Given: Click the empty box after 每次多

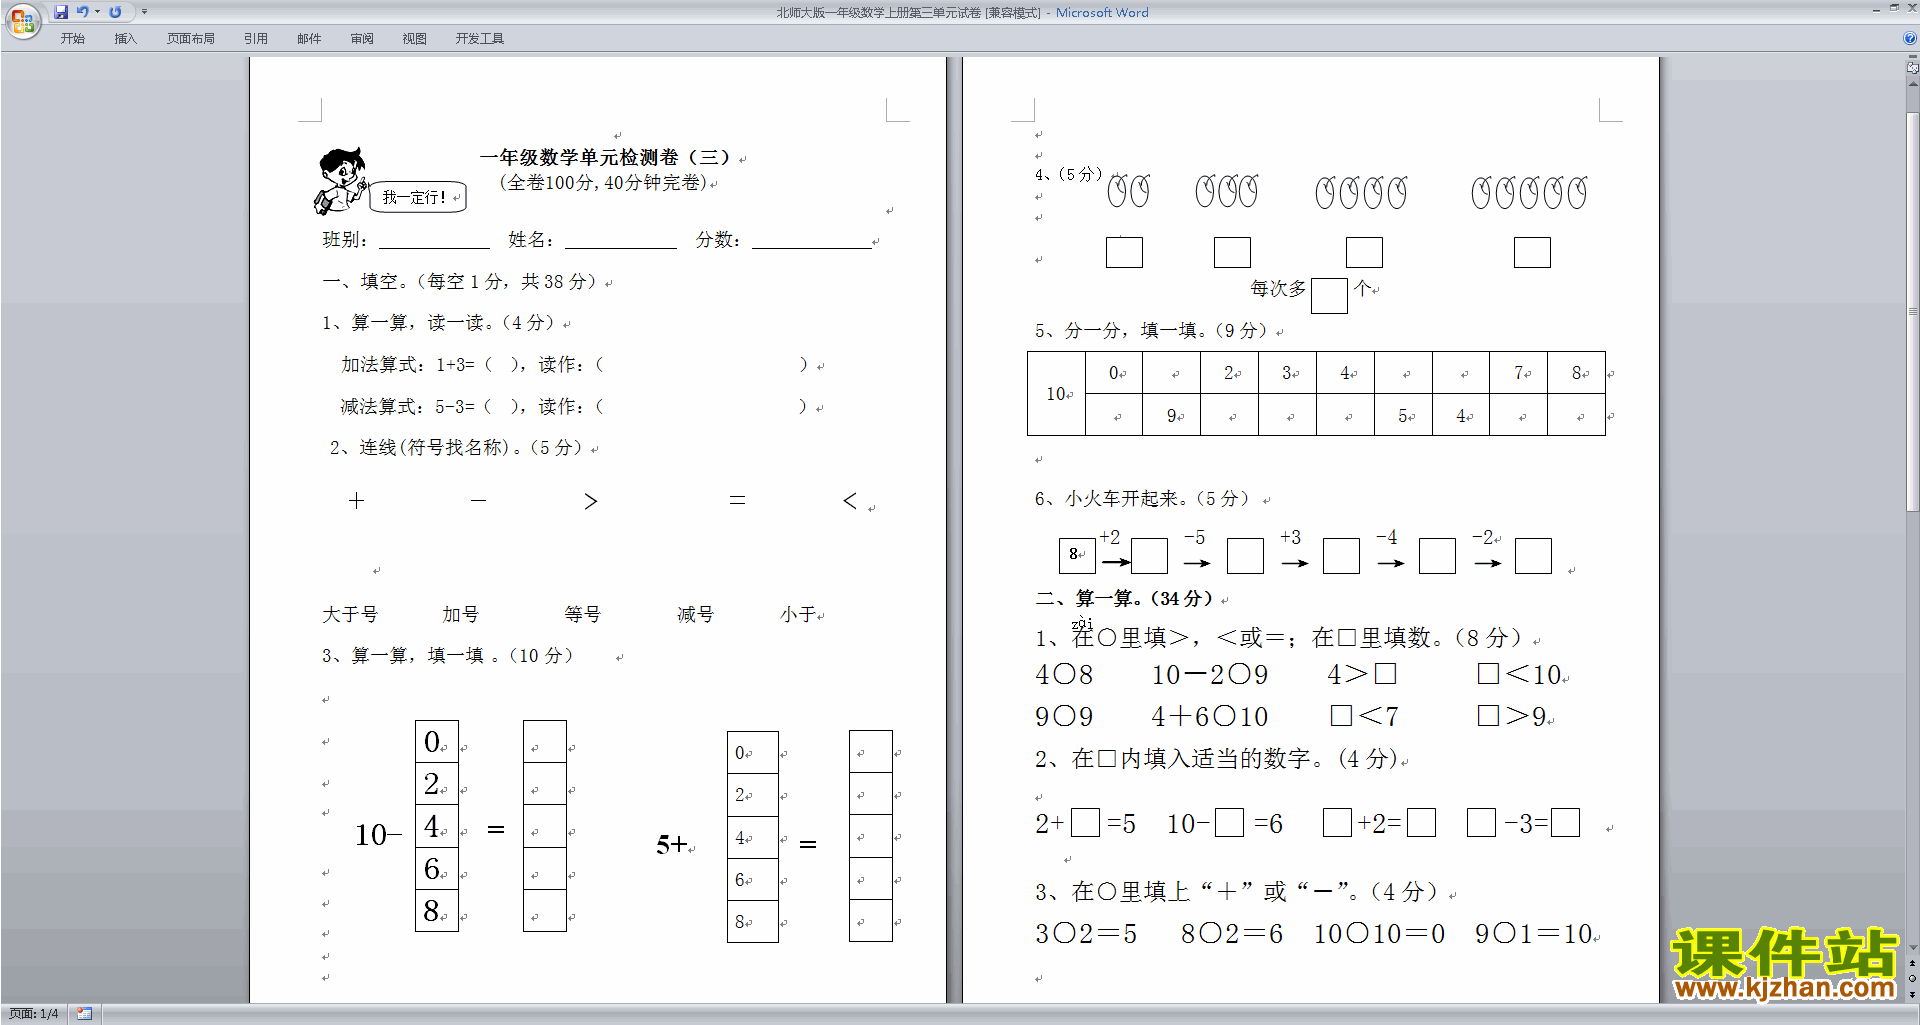Looking at the screenshot, I should click(1329, 296).
